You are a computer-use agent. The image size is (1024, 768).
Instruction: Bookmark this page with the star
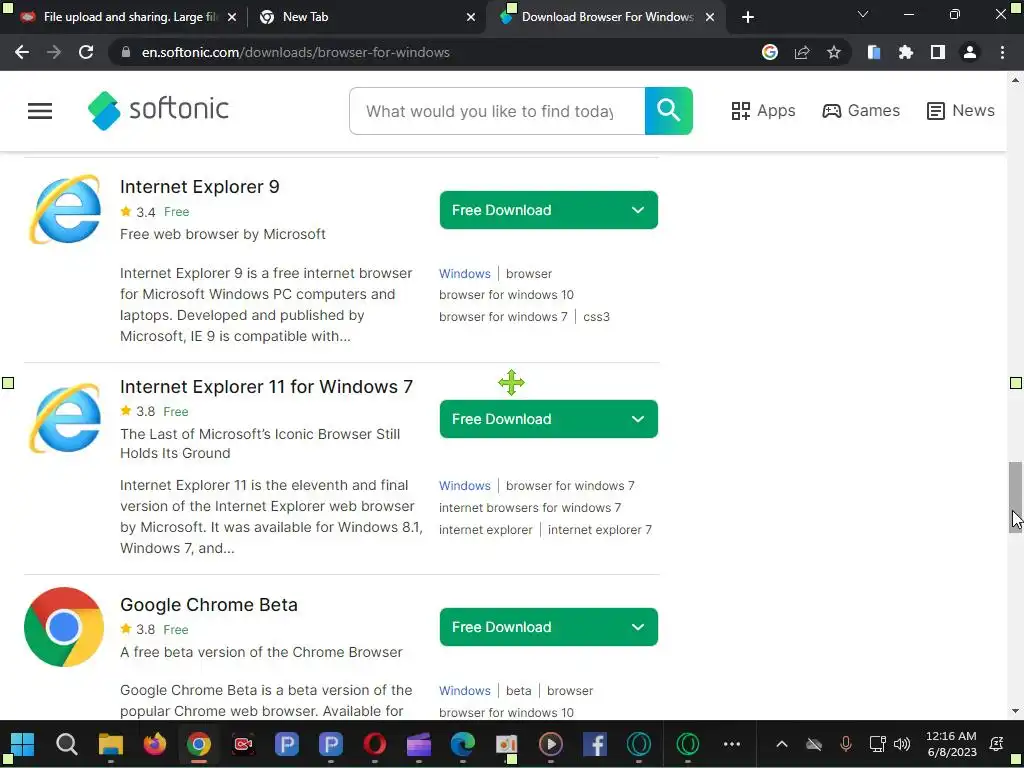pos(833,52)
